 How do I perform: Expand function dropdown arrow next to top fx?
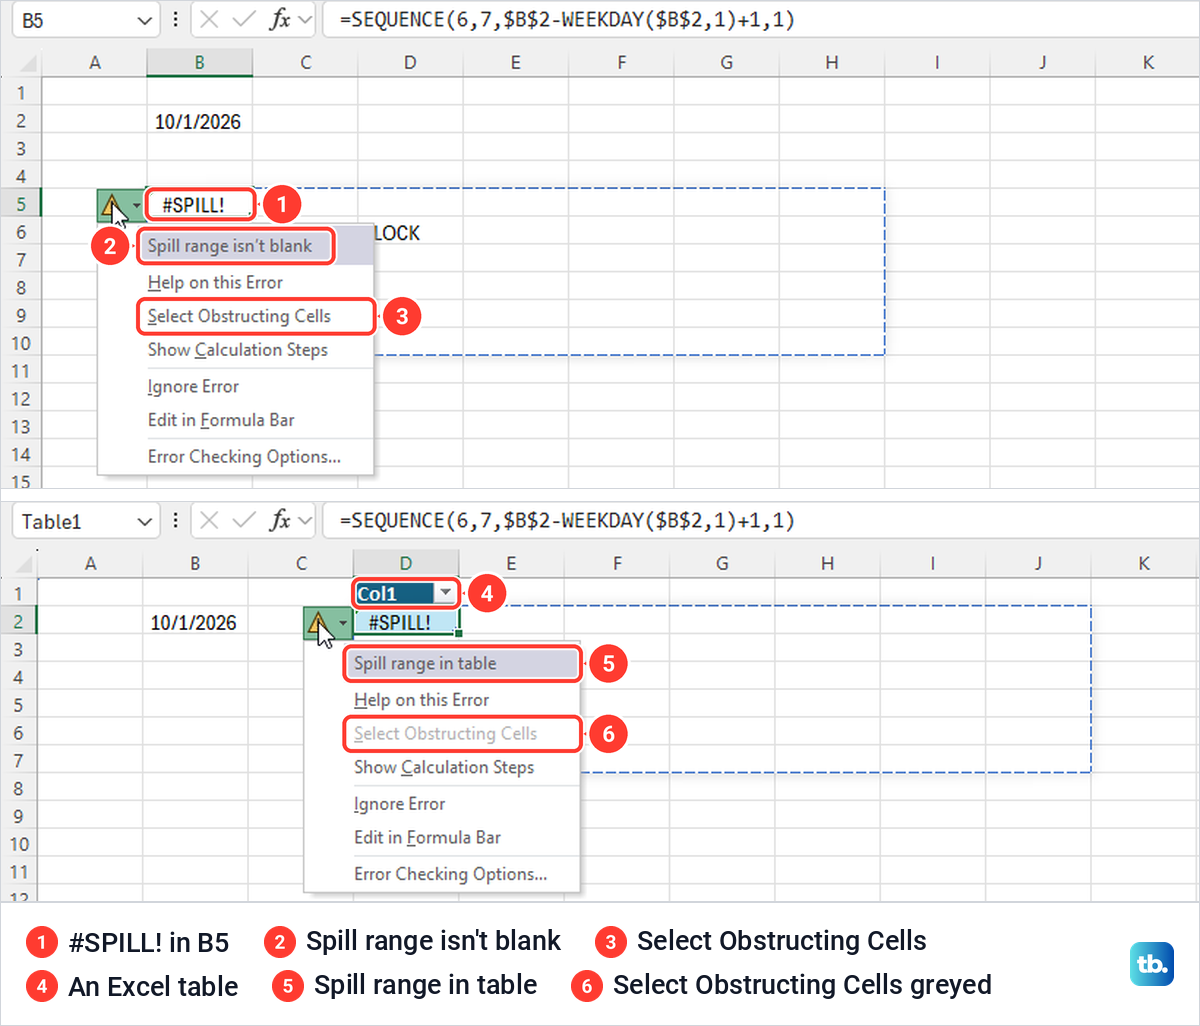304,19
